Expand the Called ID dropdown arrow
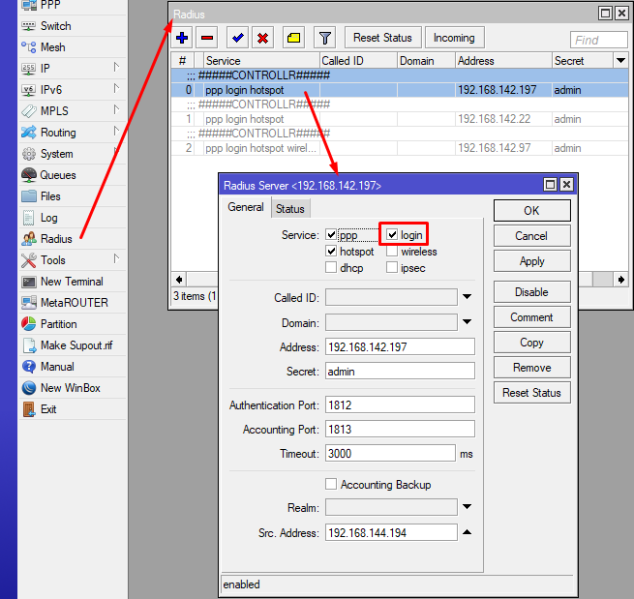634x599 pixels. 466,297
